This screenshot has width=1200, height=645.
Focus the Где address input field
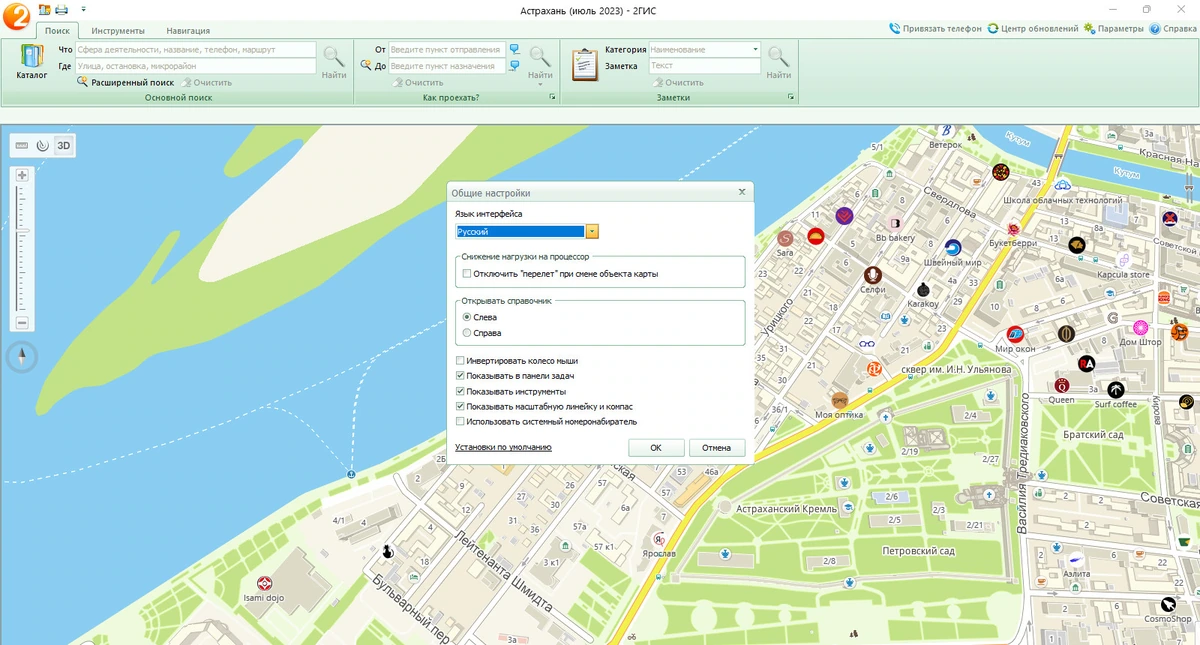click(196, 66)
